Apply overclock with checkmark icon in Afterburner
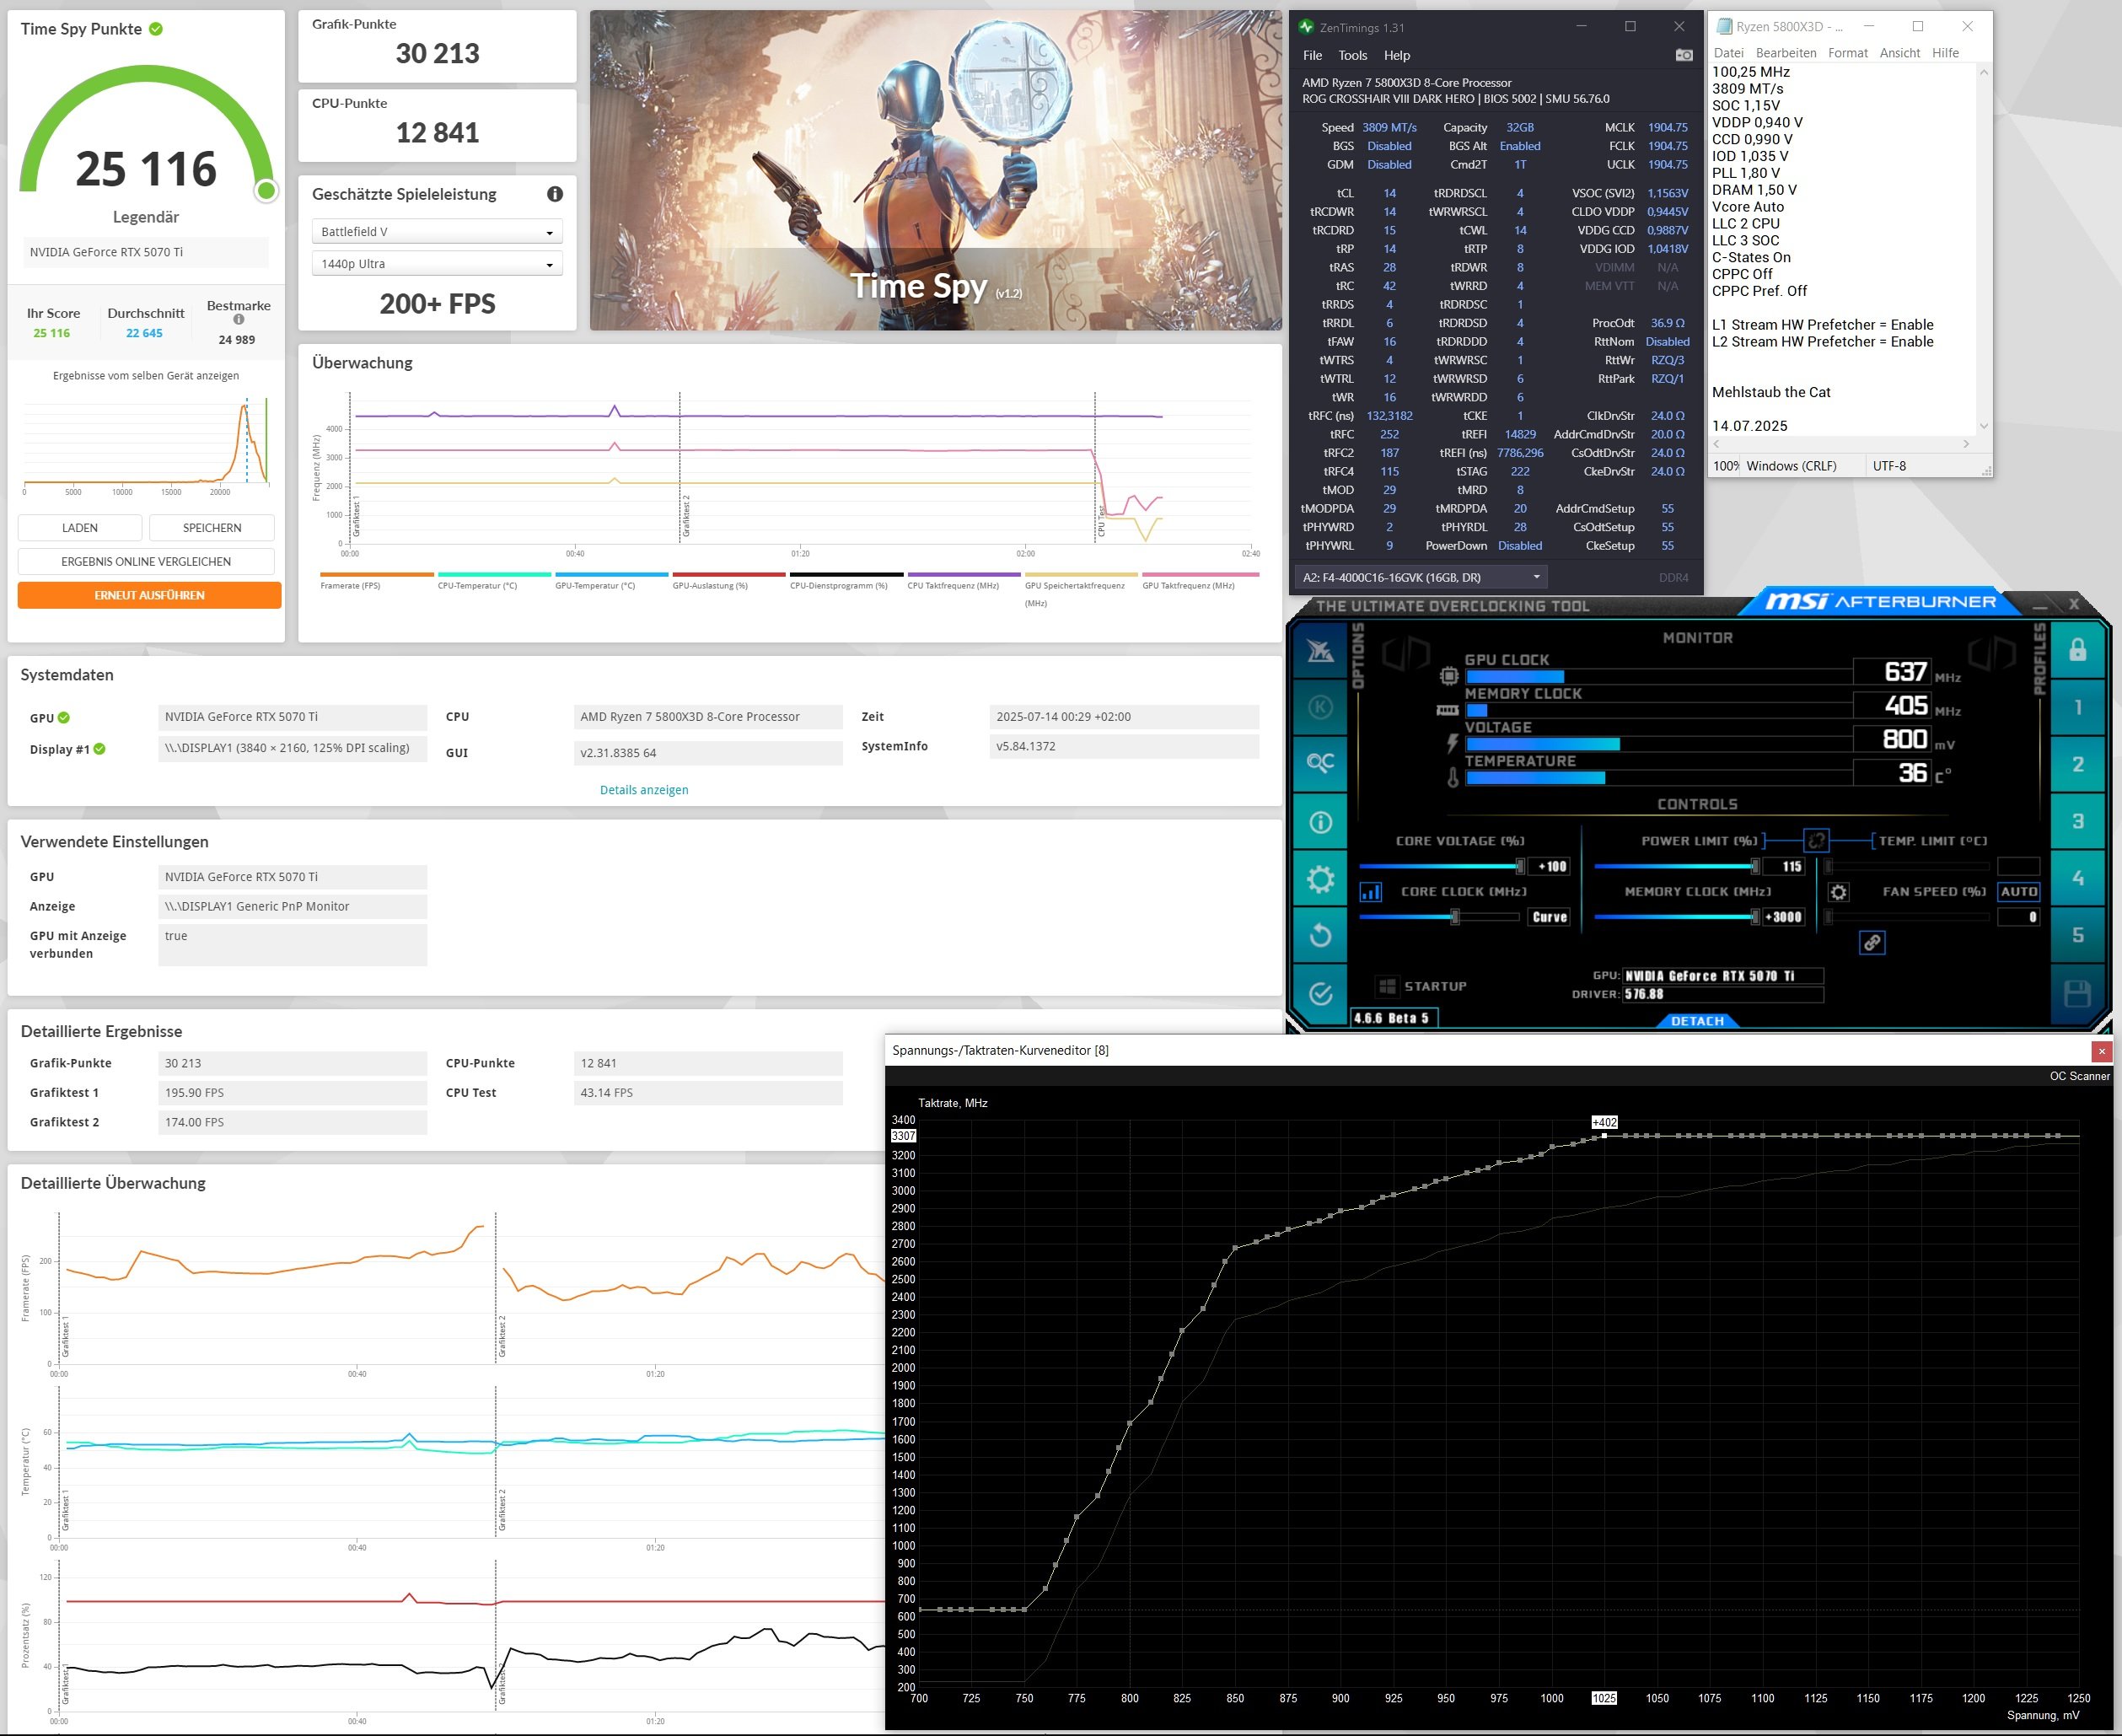Screen dimensions: 2122x1736 (x=1322, y=992)
